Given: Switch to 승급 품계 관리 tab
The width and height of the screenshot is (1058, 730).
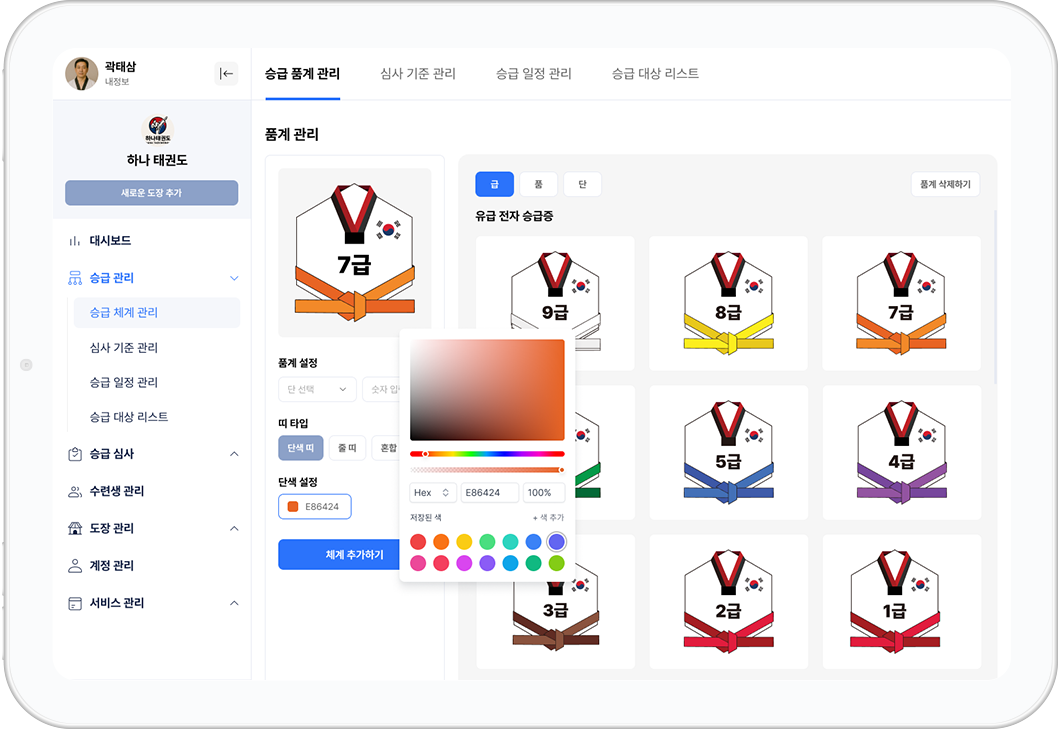Looking at the screenshot, I should [x=302, y=74].
